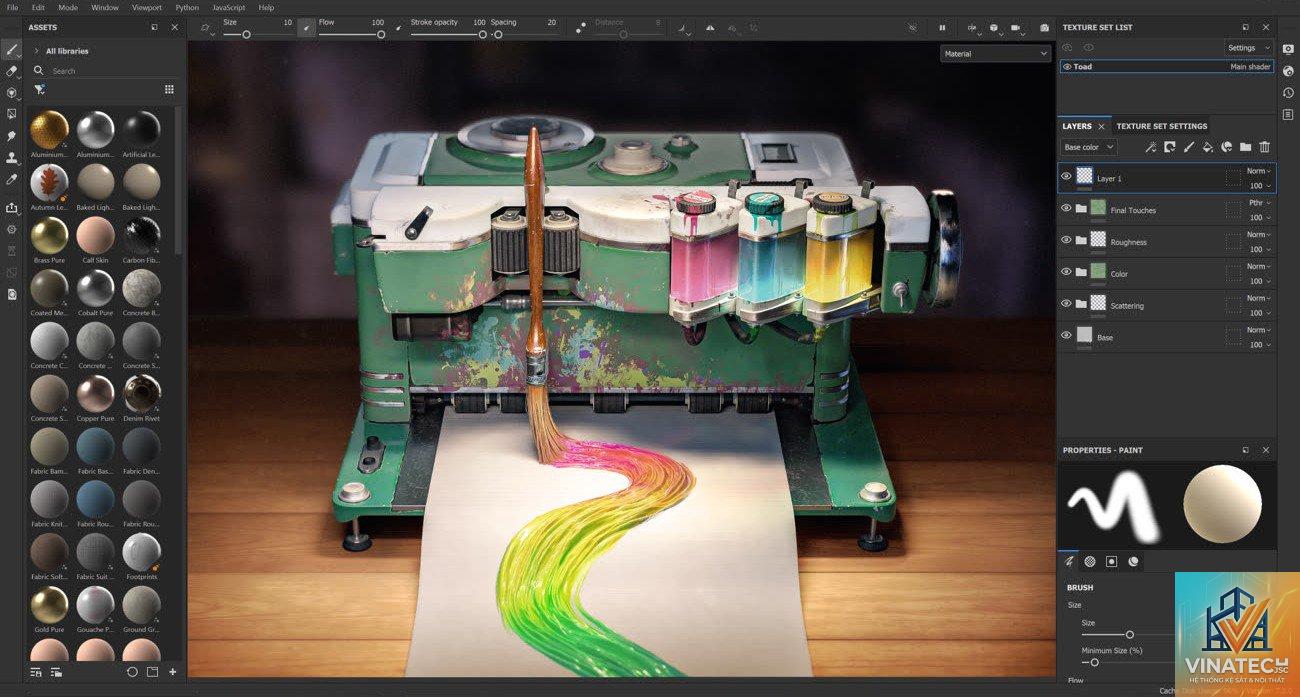Image resolution: width=1300 pixels, height=697 pixels.
Task: Add a folder in Layers panel
Action: click(x=1245, y=147)
